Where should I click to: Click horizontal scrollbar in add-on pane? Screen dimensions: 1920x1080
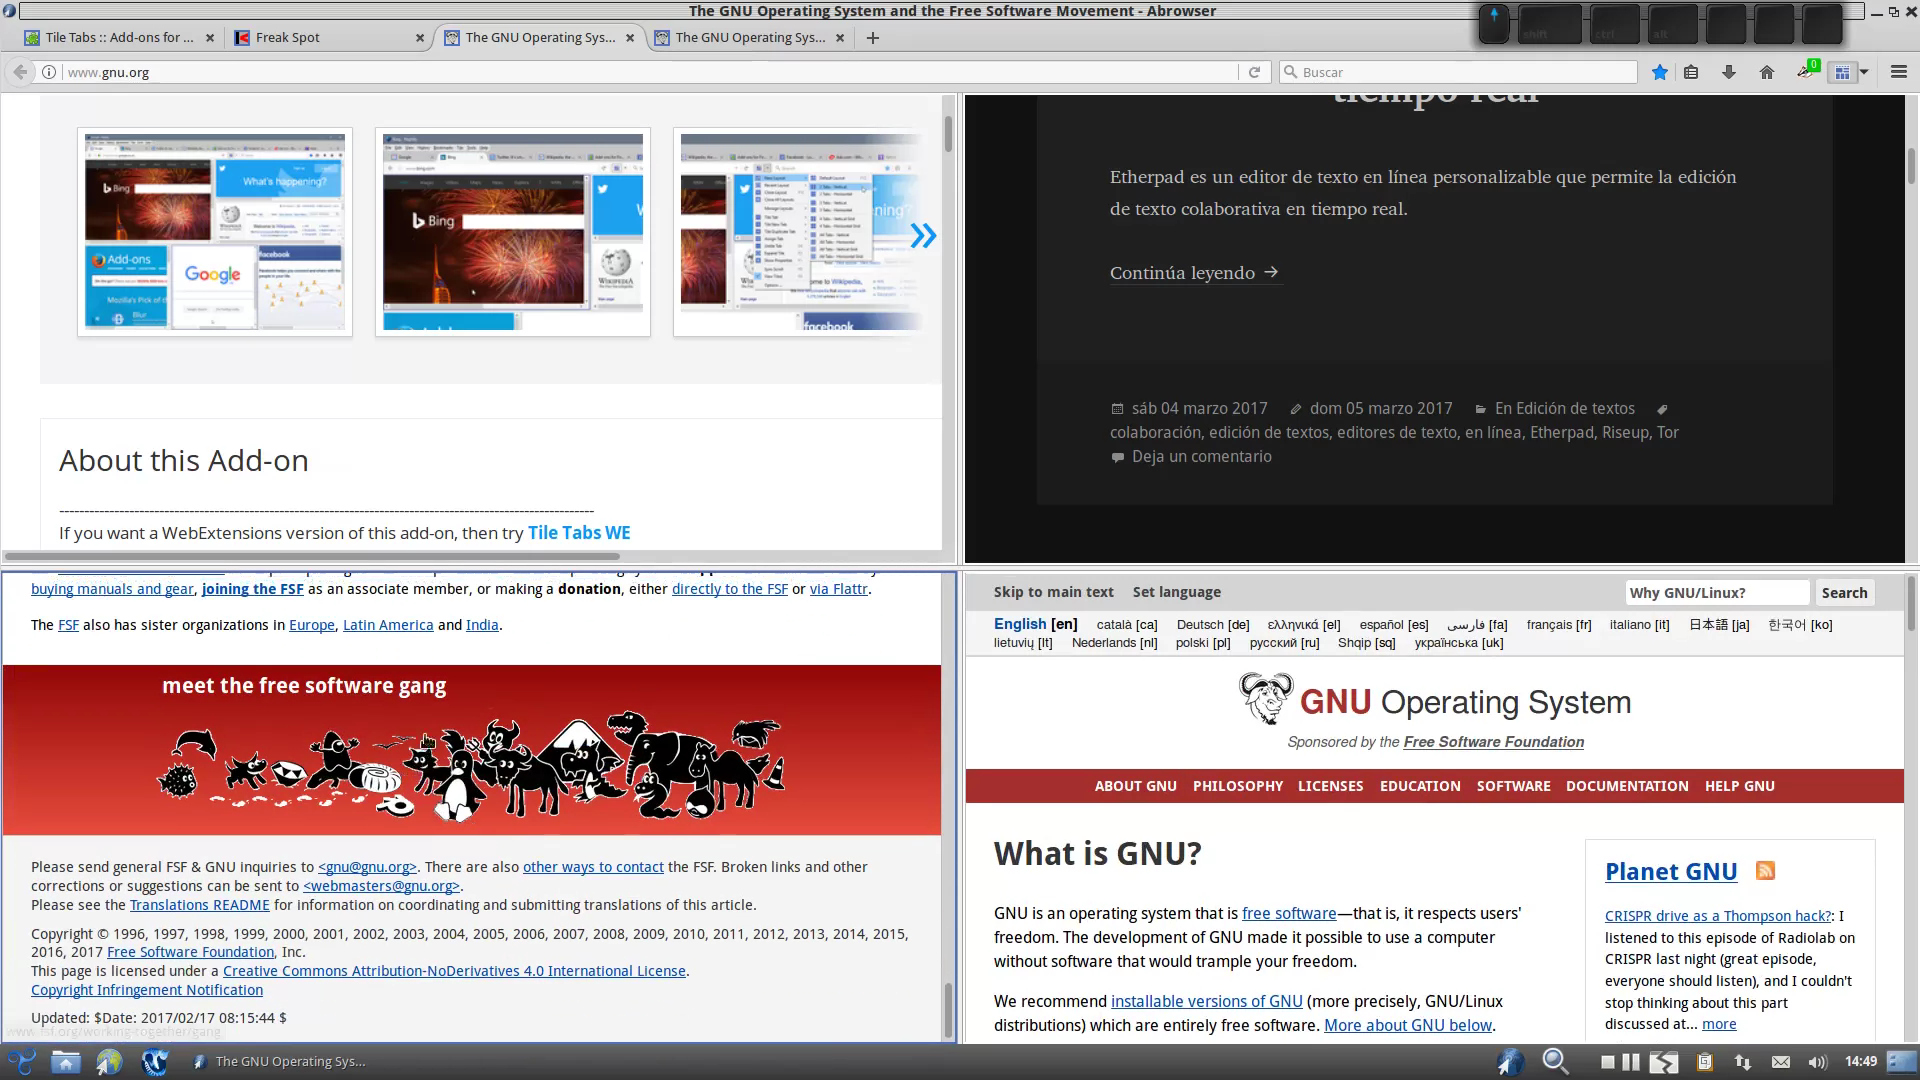coord(312,556)
